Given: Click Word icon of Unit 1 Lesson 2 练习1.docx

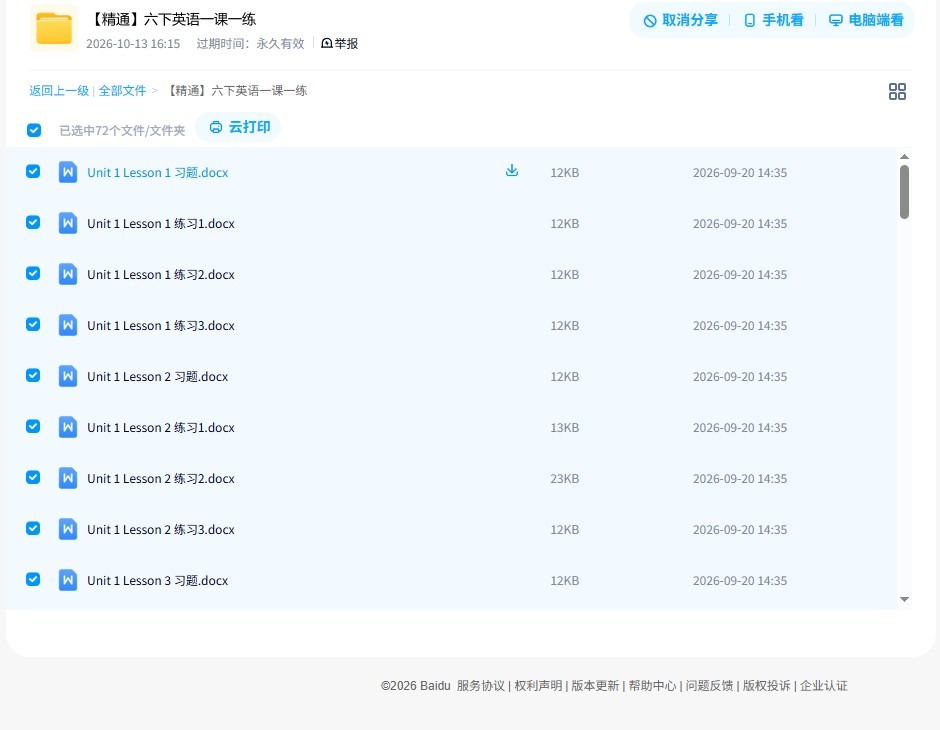Looking at the screenshot, I should coord(68,427).
